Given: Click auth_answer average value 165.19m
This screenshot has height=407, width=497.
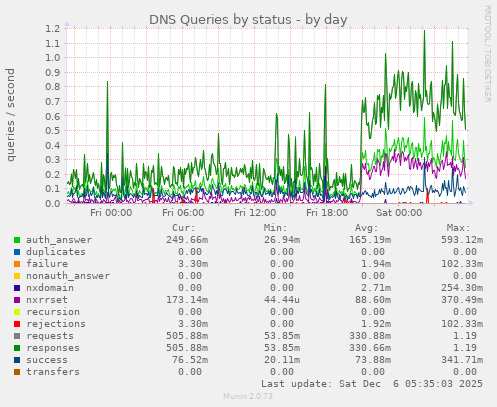Looking at the screenshot, I should (370, 240).
